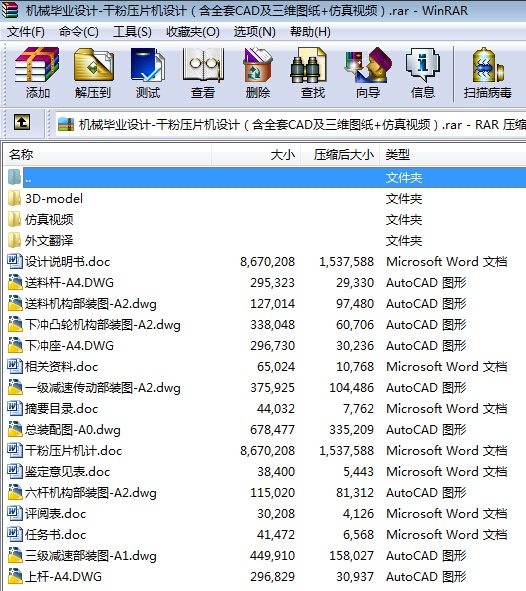526x591 pixels.
Task: Select the 六杆机构部装图-A2.dwg file
Action: 91,493
